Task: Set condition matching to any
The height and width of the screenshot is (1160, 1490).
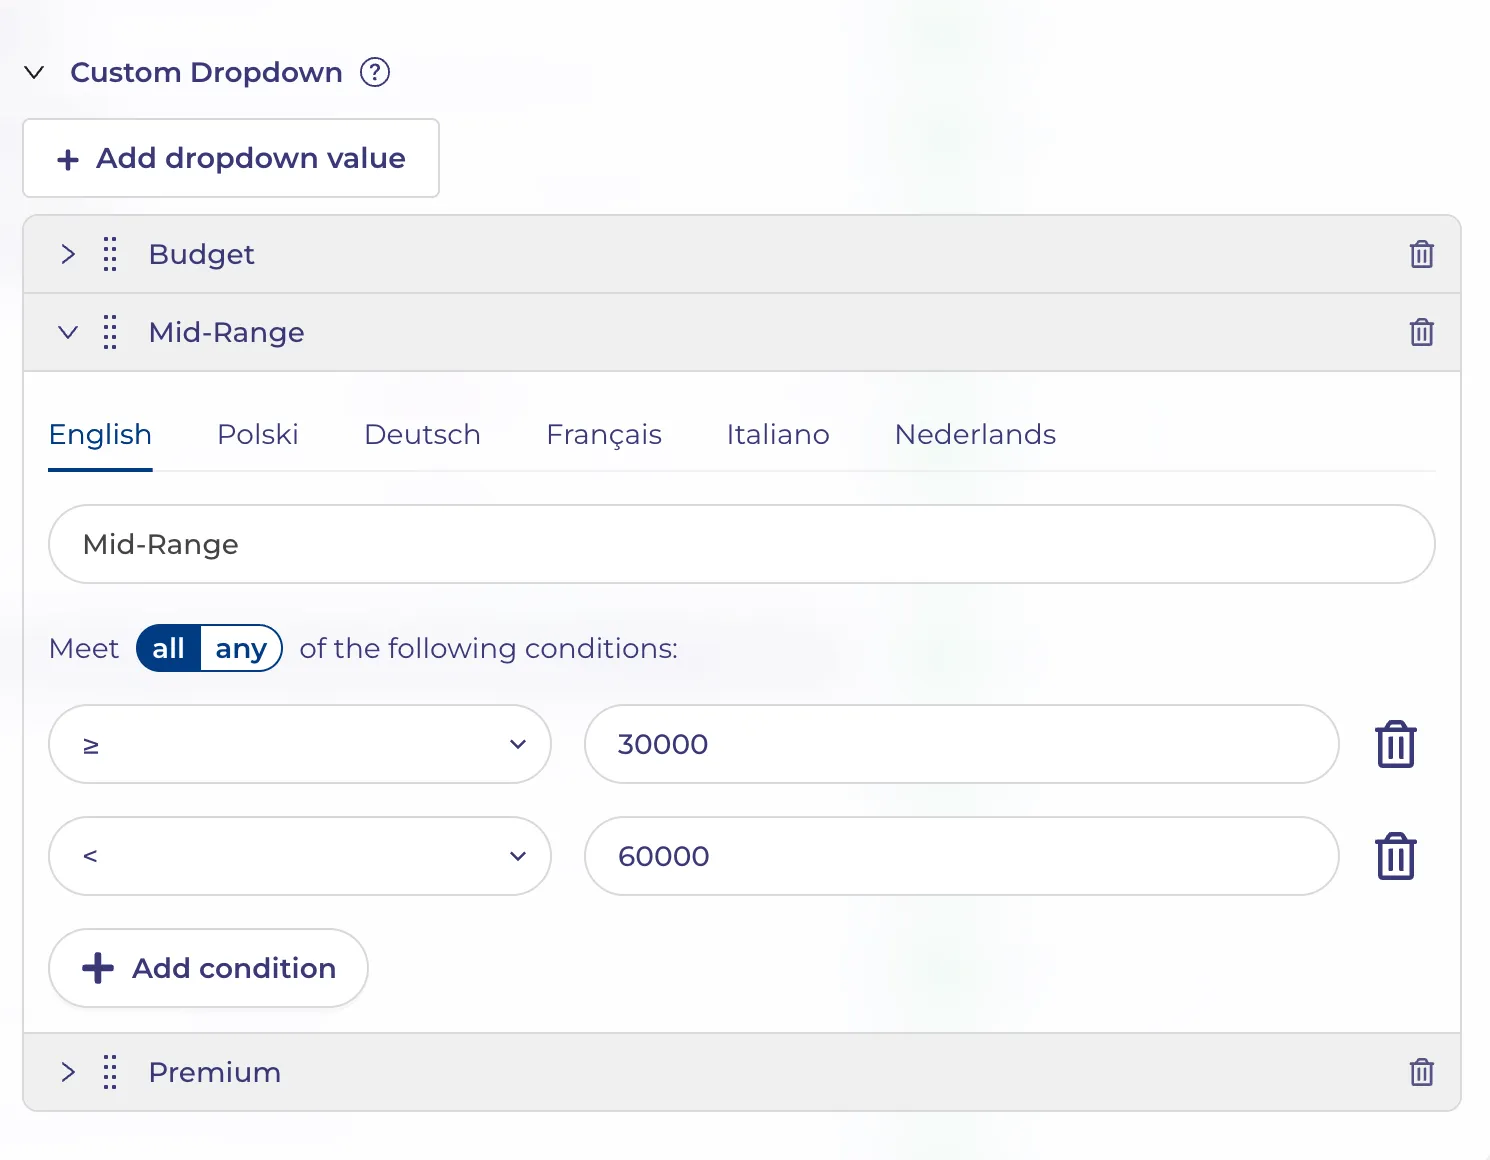Action: (x=241, y=648)
